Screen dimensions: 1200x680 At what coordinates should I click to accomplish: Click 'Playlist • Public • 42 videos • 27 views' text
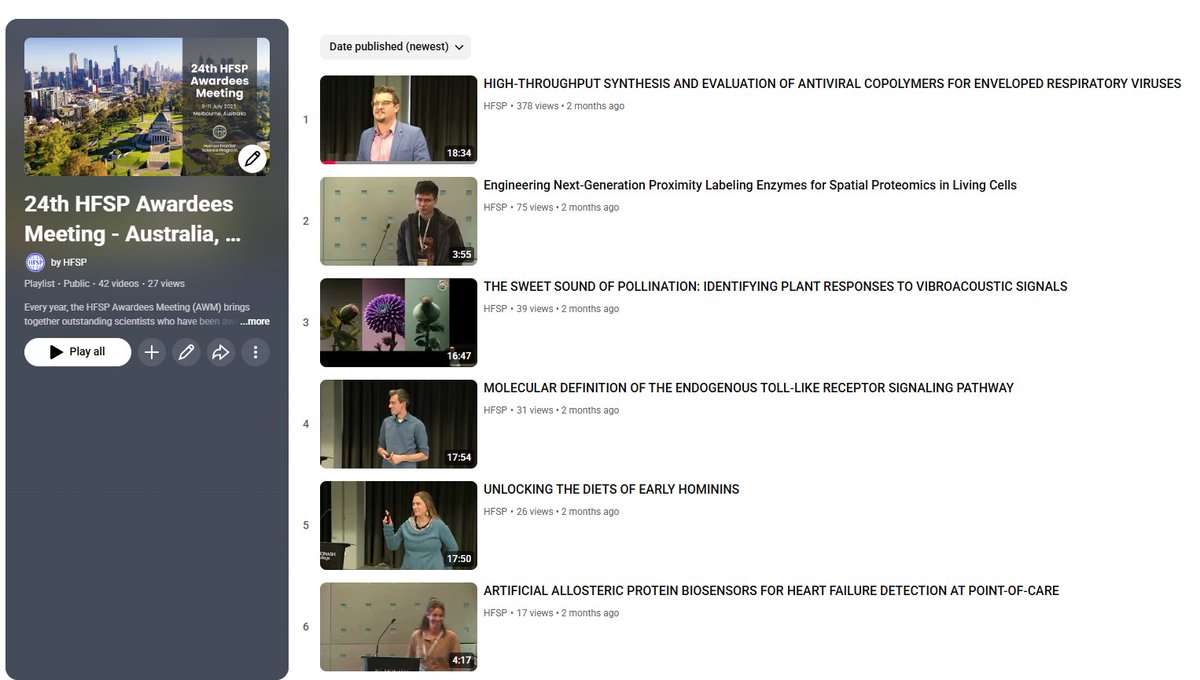(x=104, y=284)
